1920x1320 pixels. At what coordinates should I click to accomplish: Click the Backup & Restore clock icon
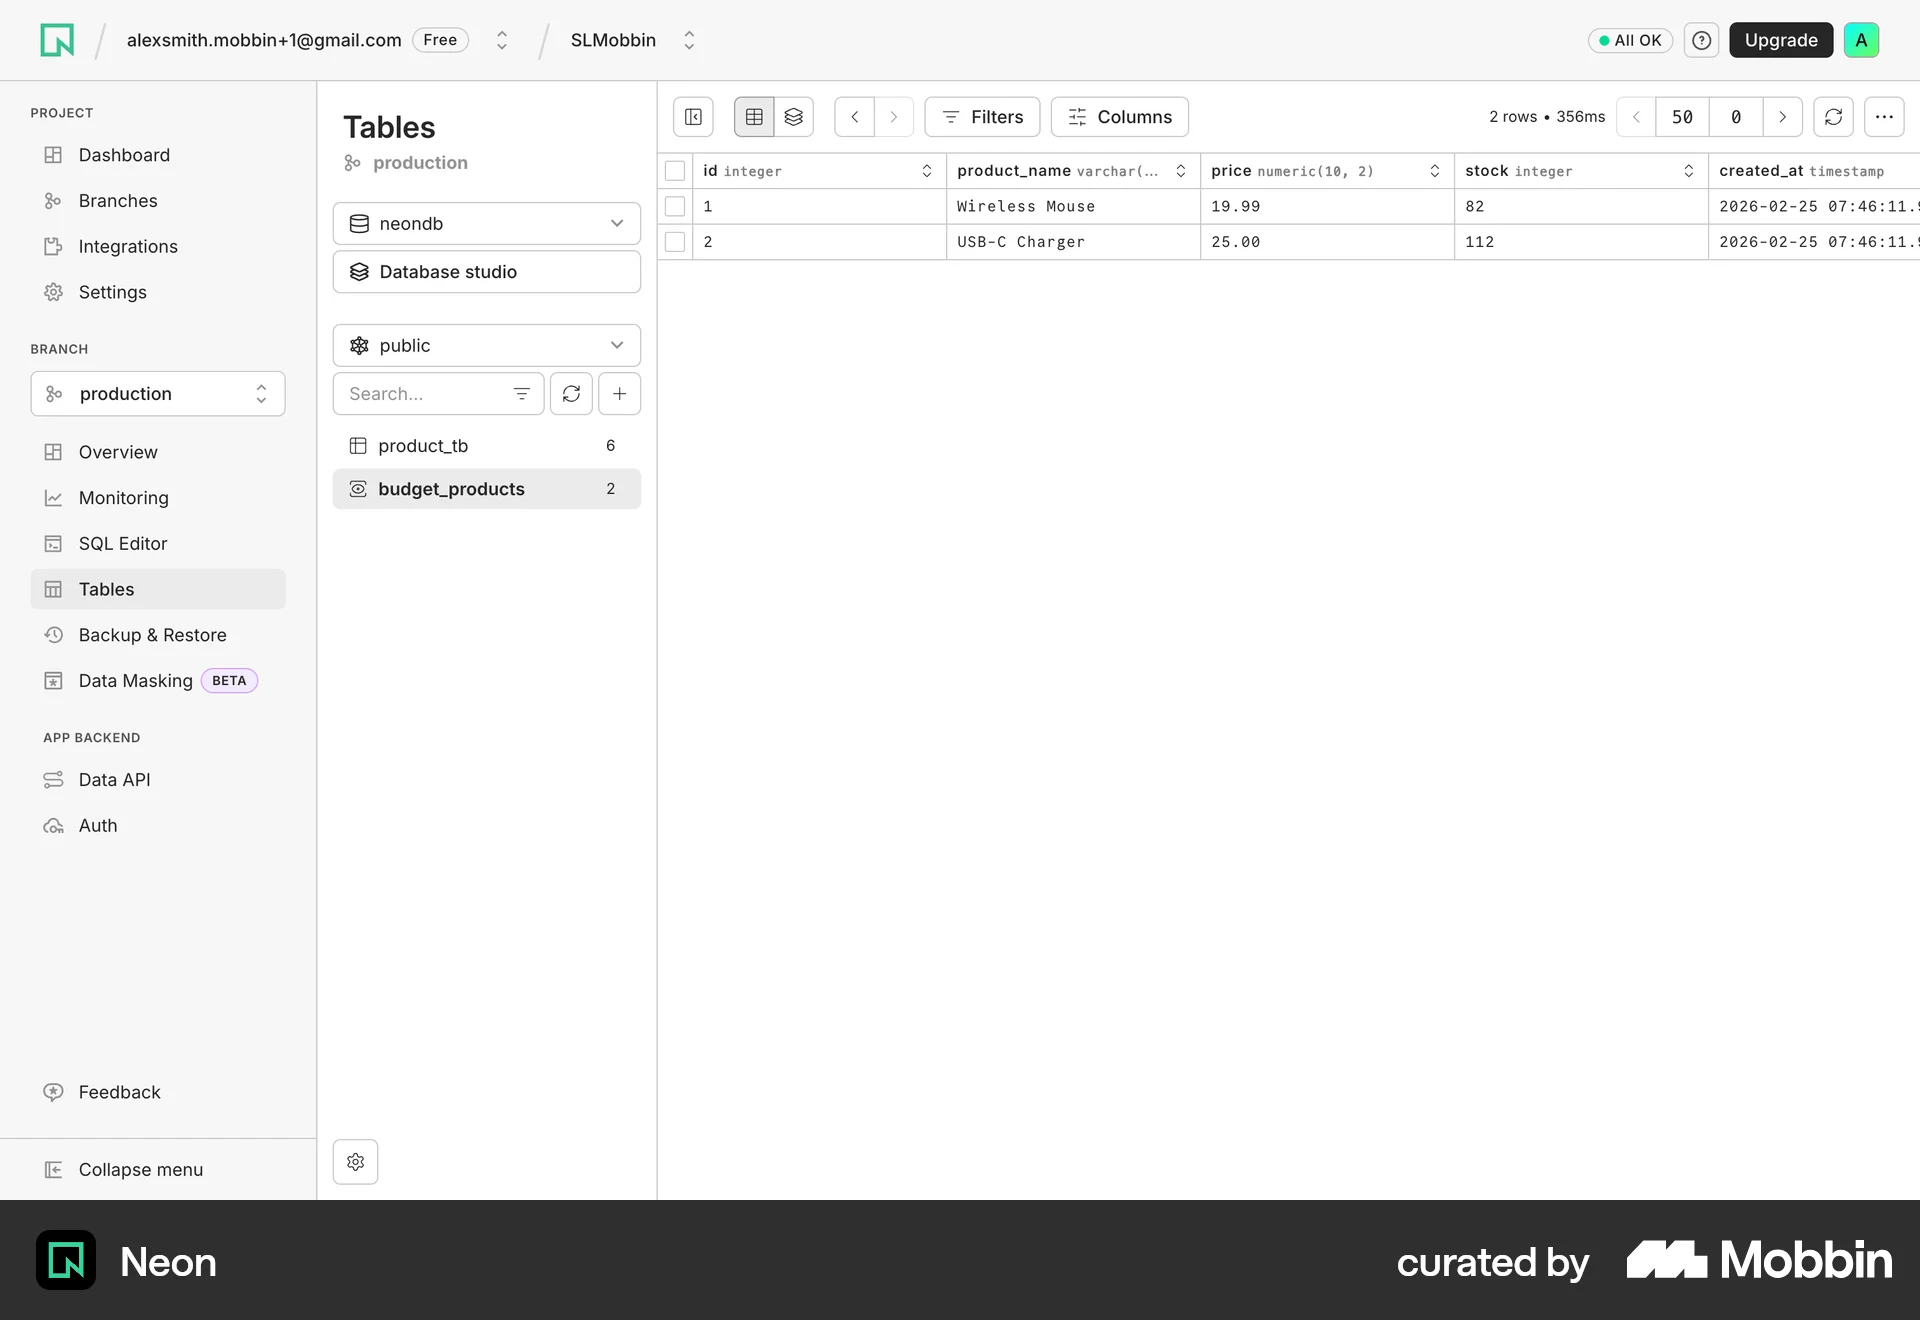coord(54,635)
